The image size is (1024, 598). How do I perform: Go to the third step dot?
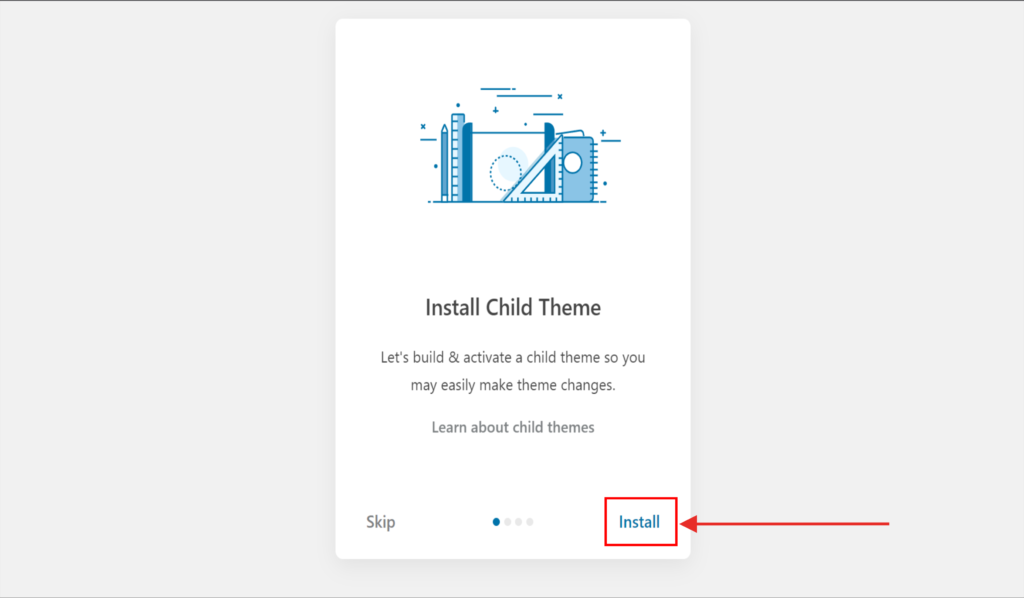pyautogui.click(x=519, y=522)
